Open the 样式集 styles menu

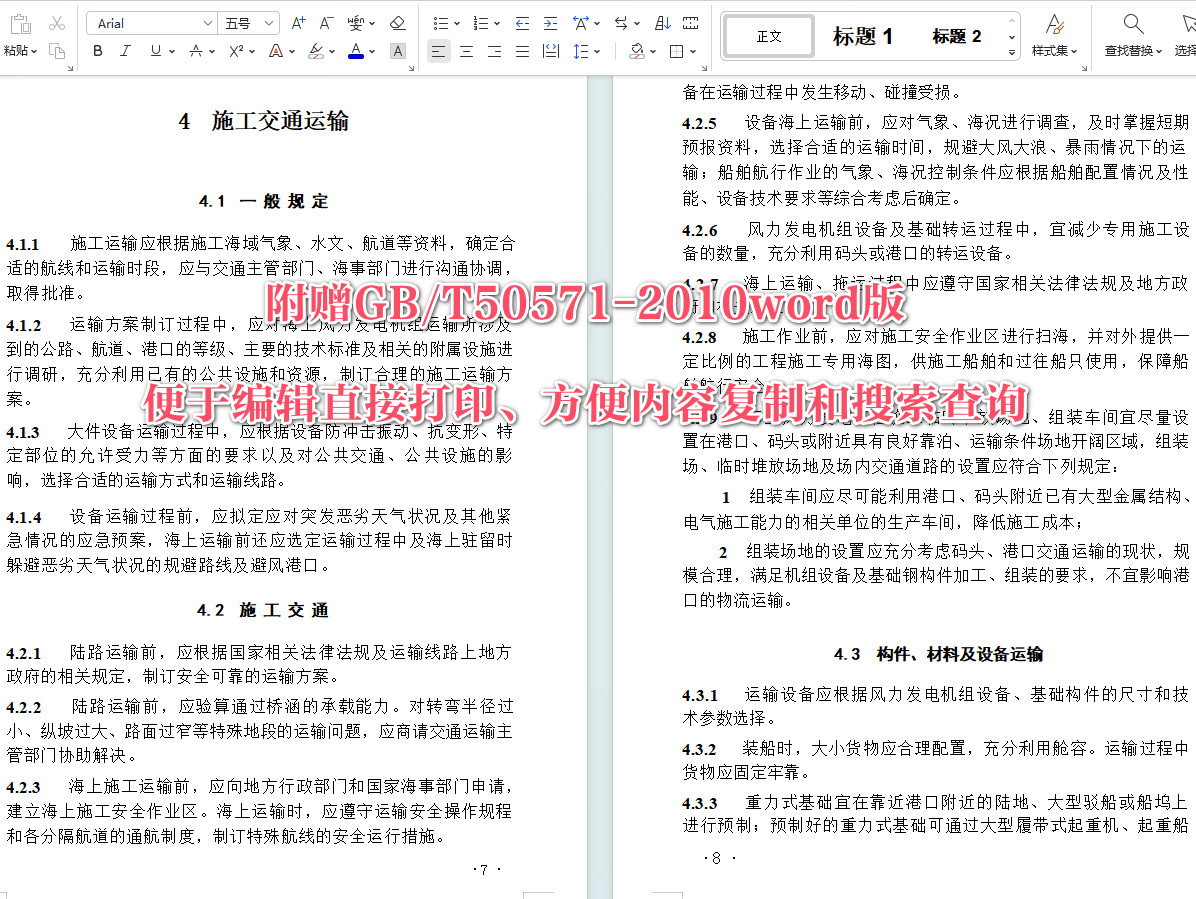1054,36
